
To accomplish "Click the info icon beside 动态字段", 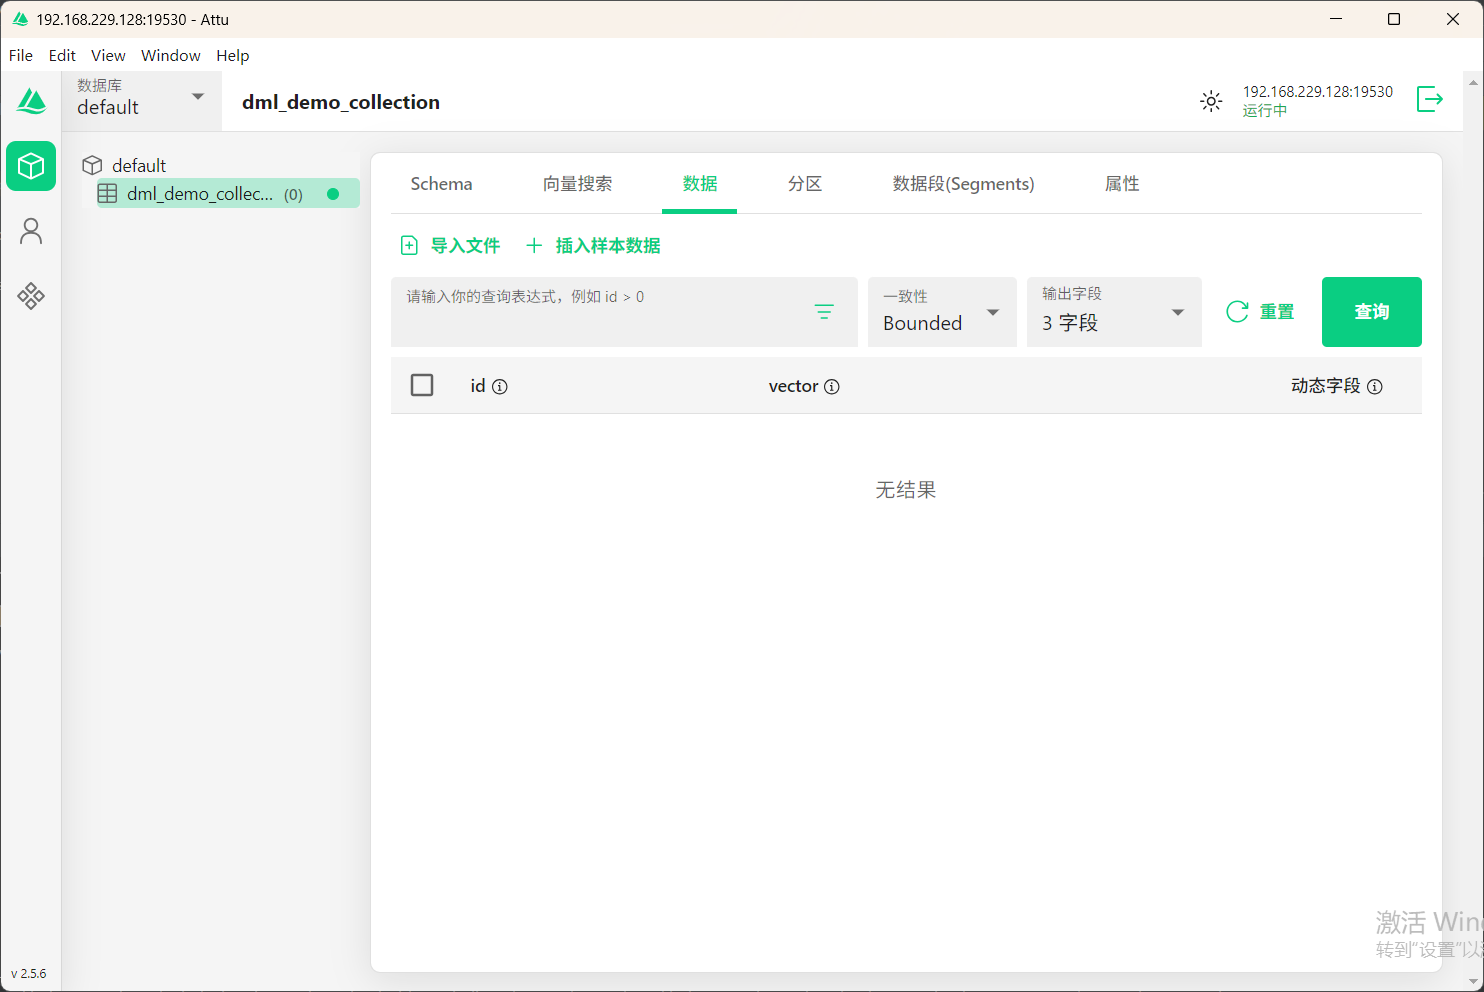I will tap(1375, 386).
